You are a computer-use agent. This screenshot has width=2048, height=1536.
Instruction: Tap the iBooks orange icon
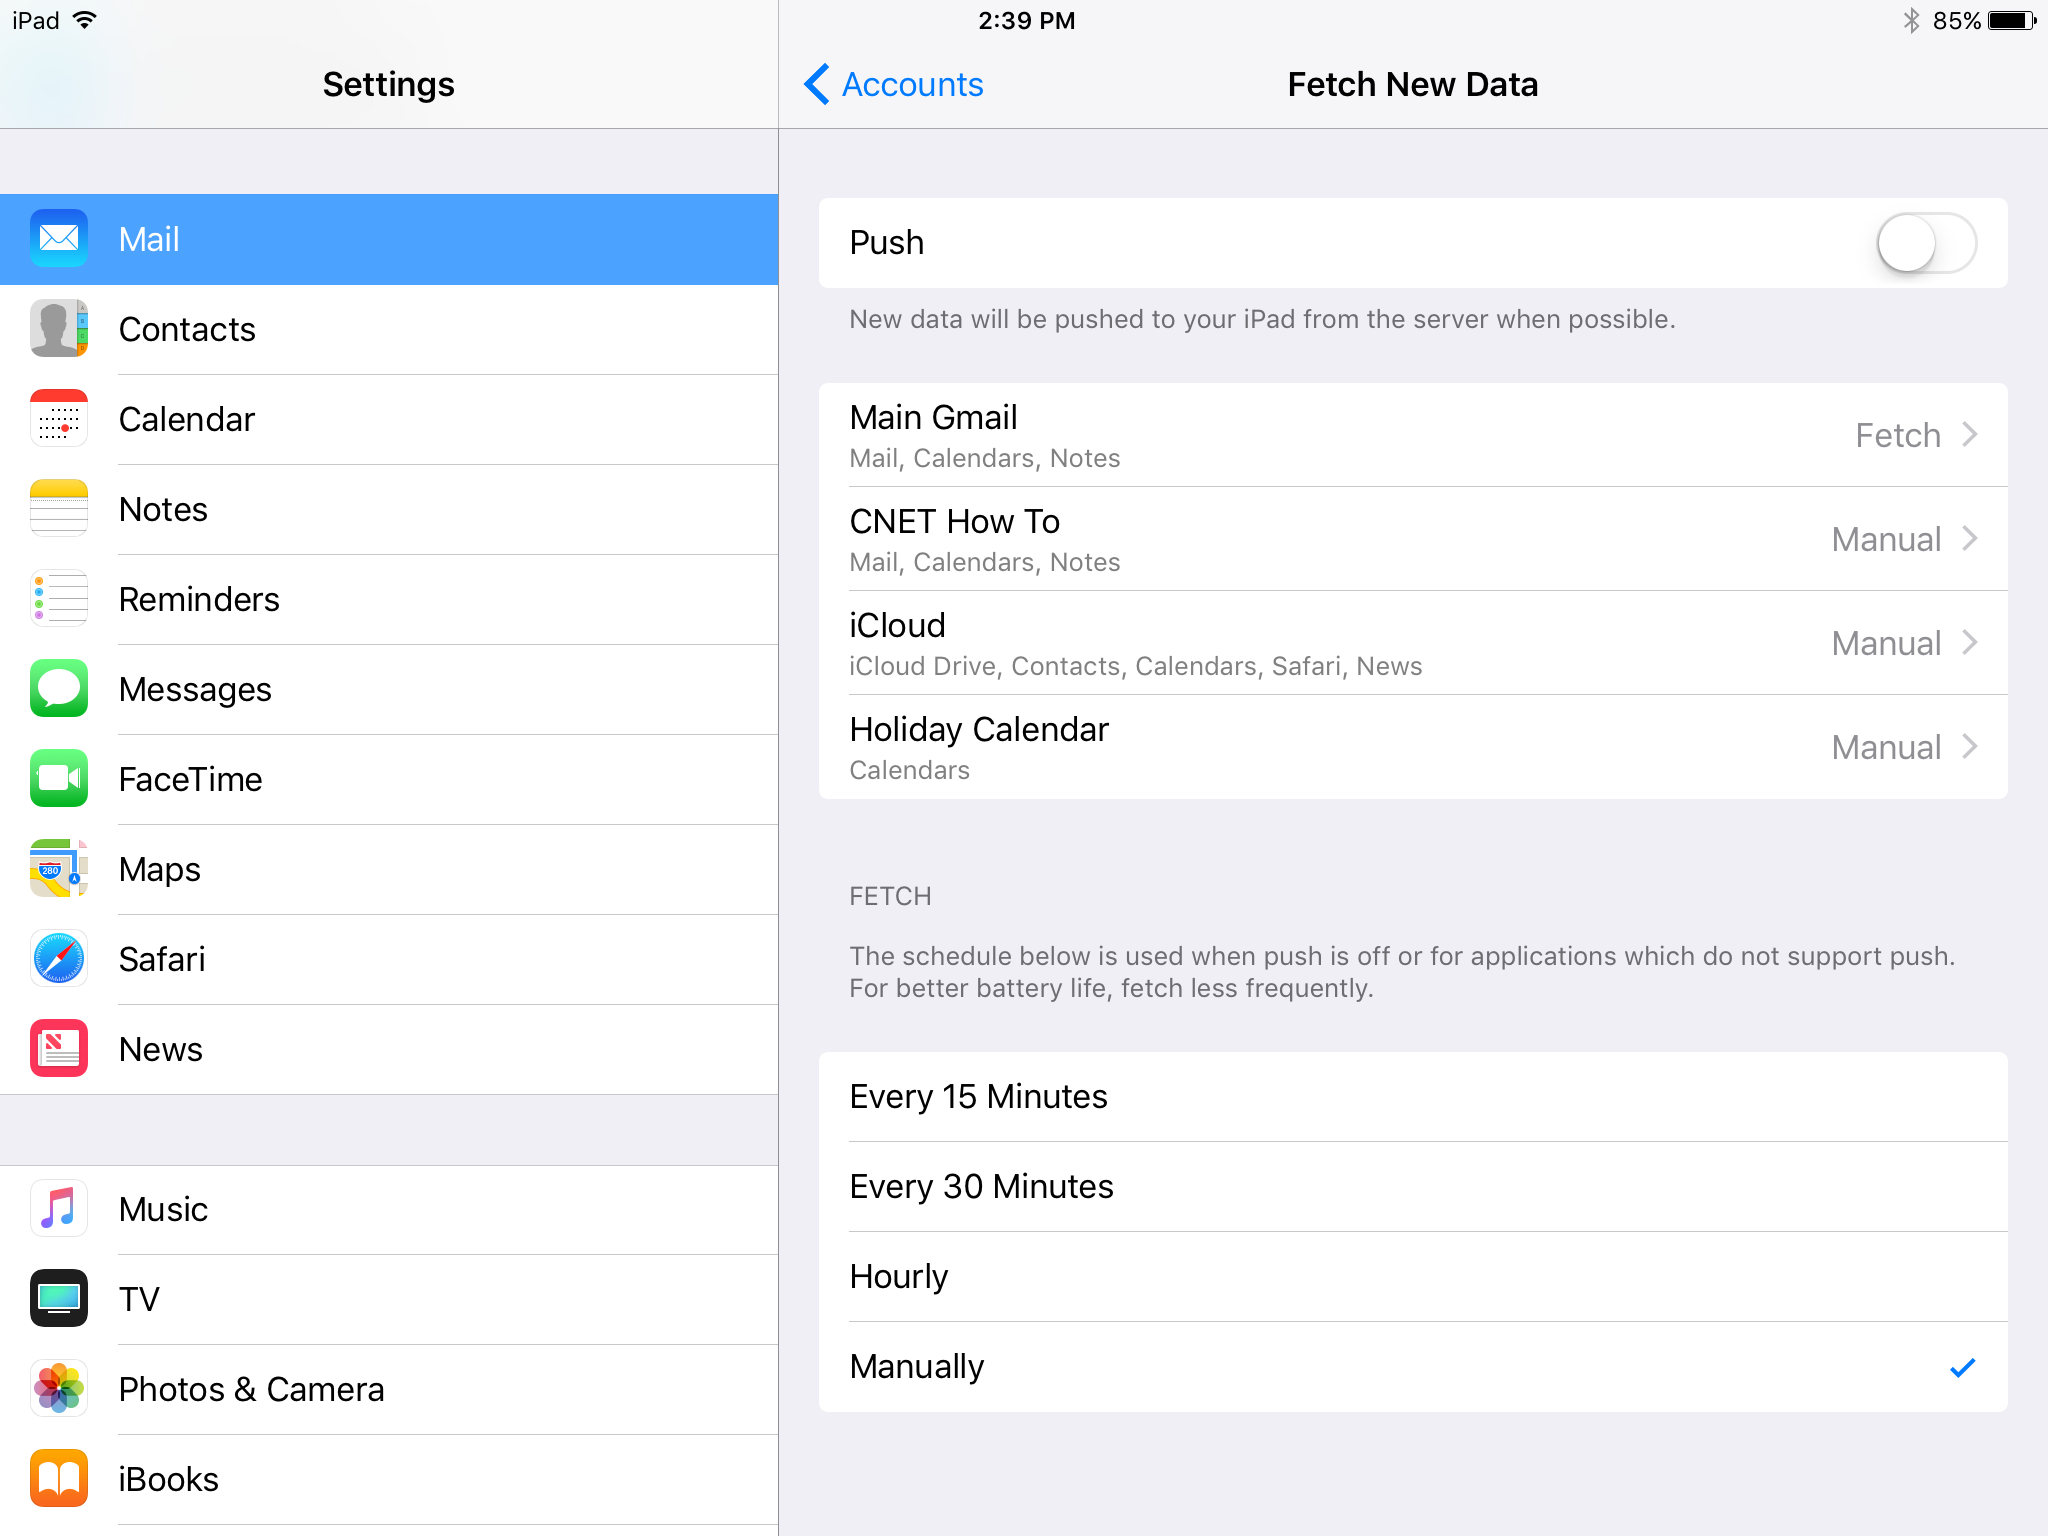(x=59, y=1479)
